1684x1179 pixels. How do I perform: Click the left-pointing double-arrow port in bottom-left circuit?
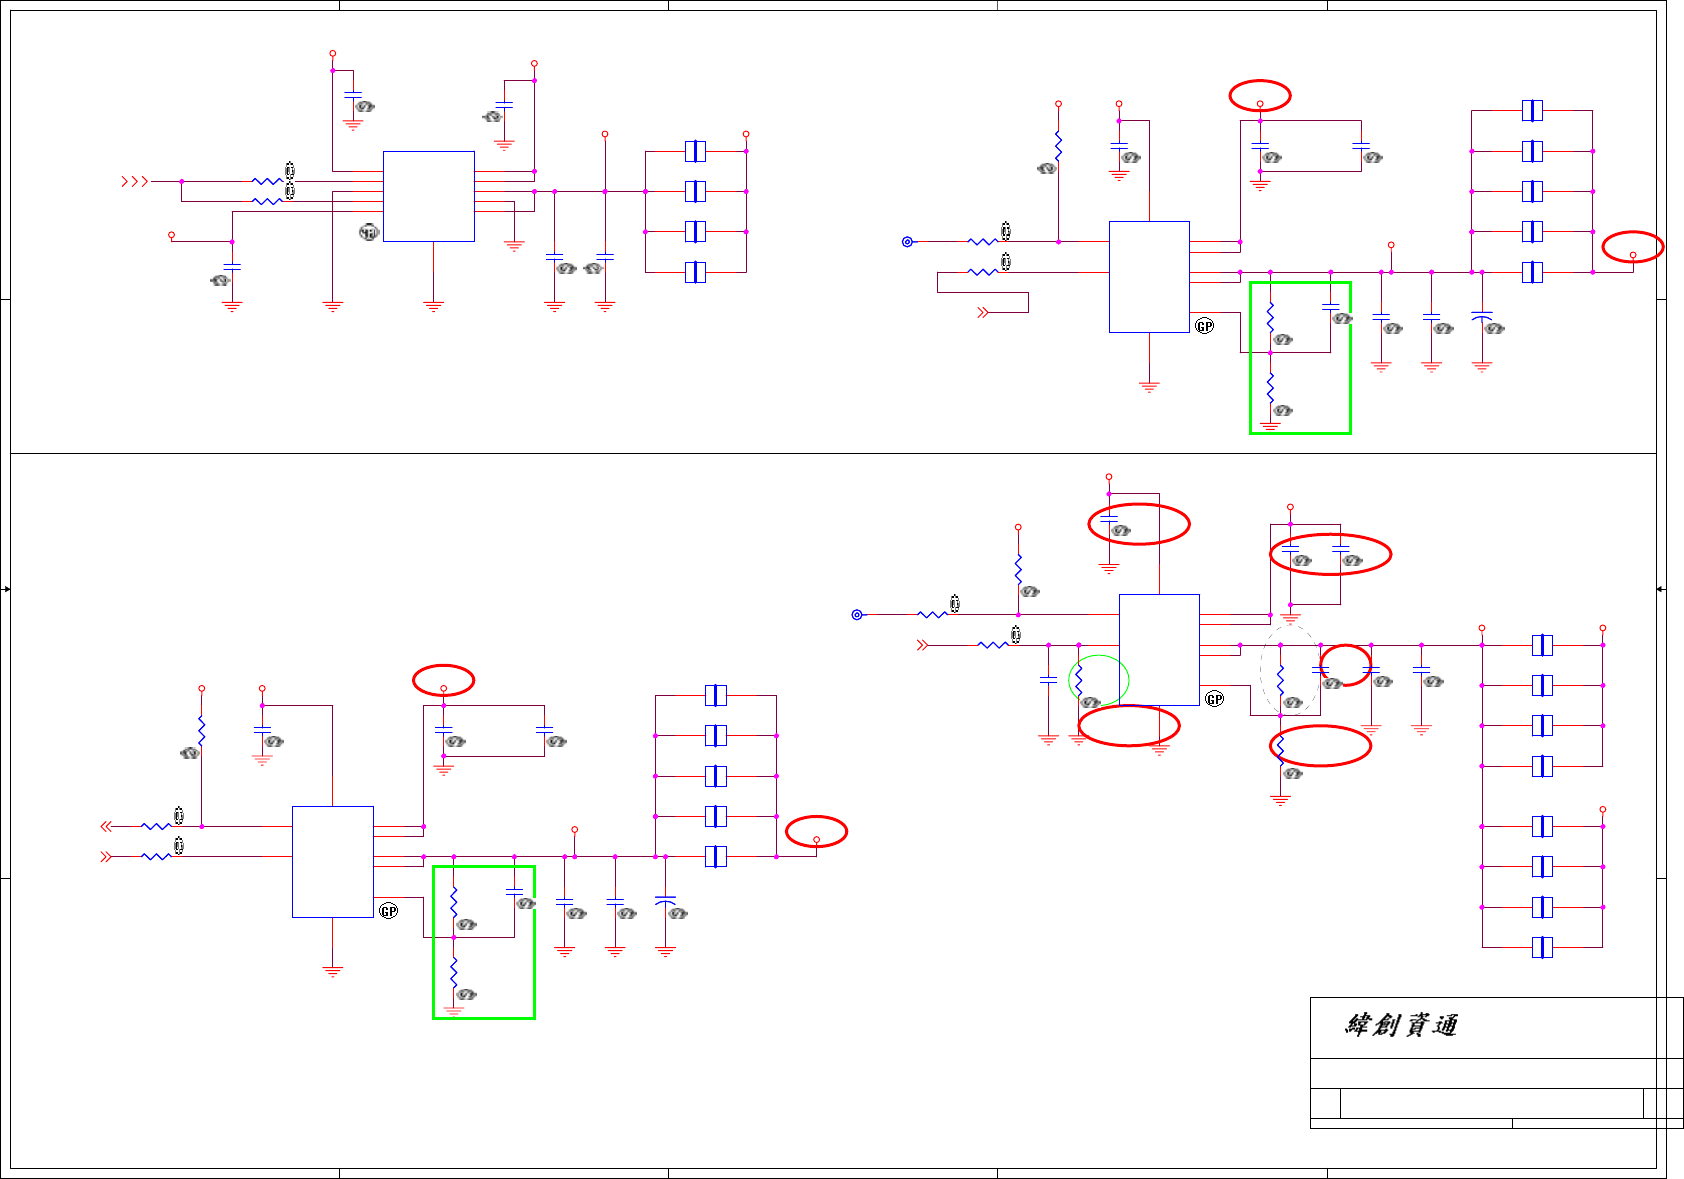(x=106, y=826)
